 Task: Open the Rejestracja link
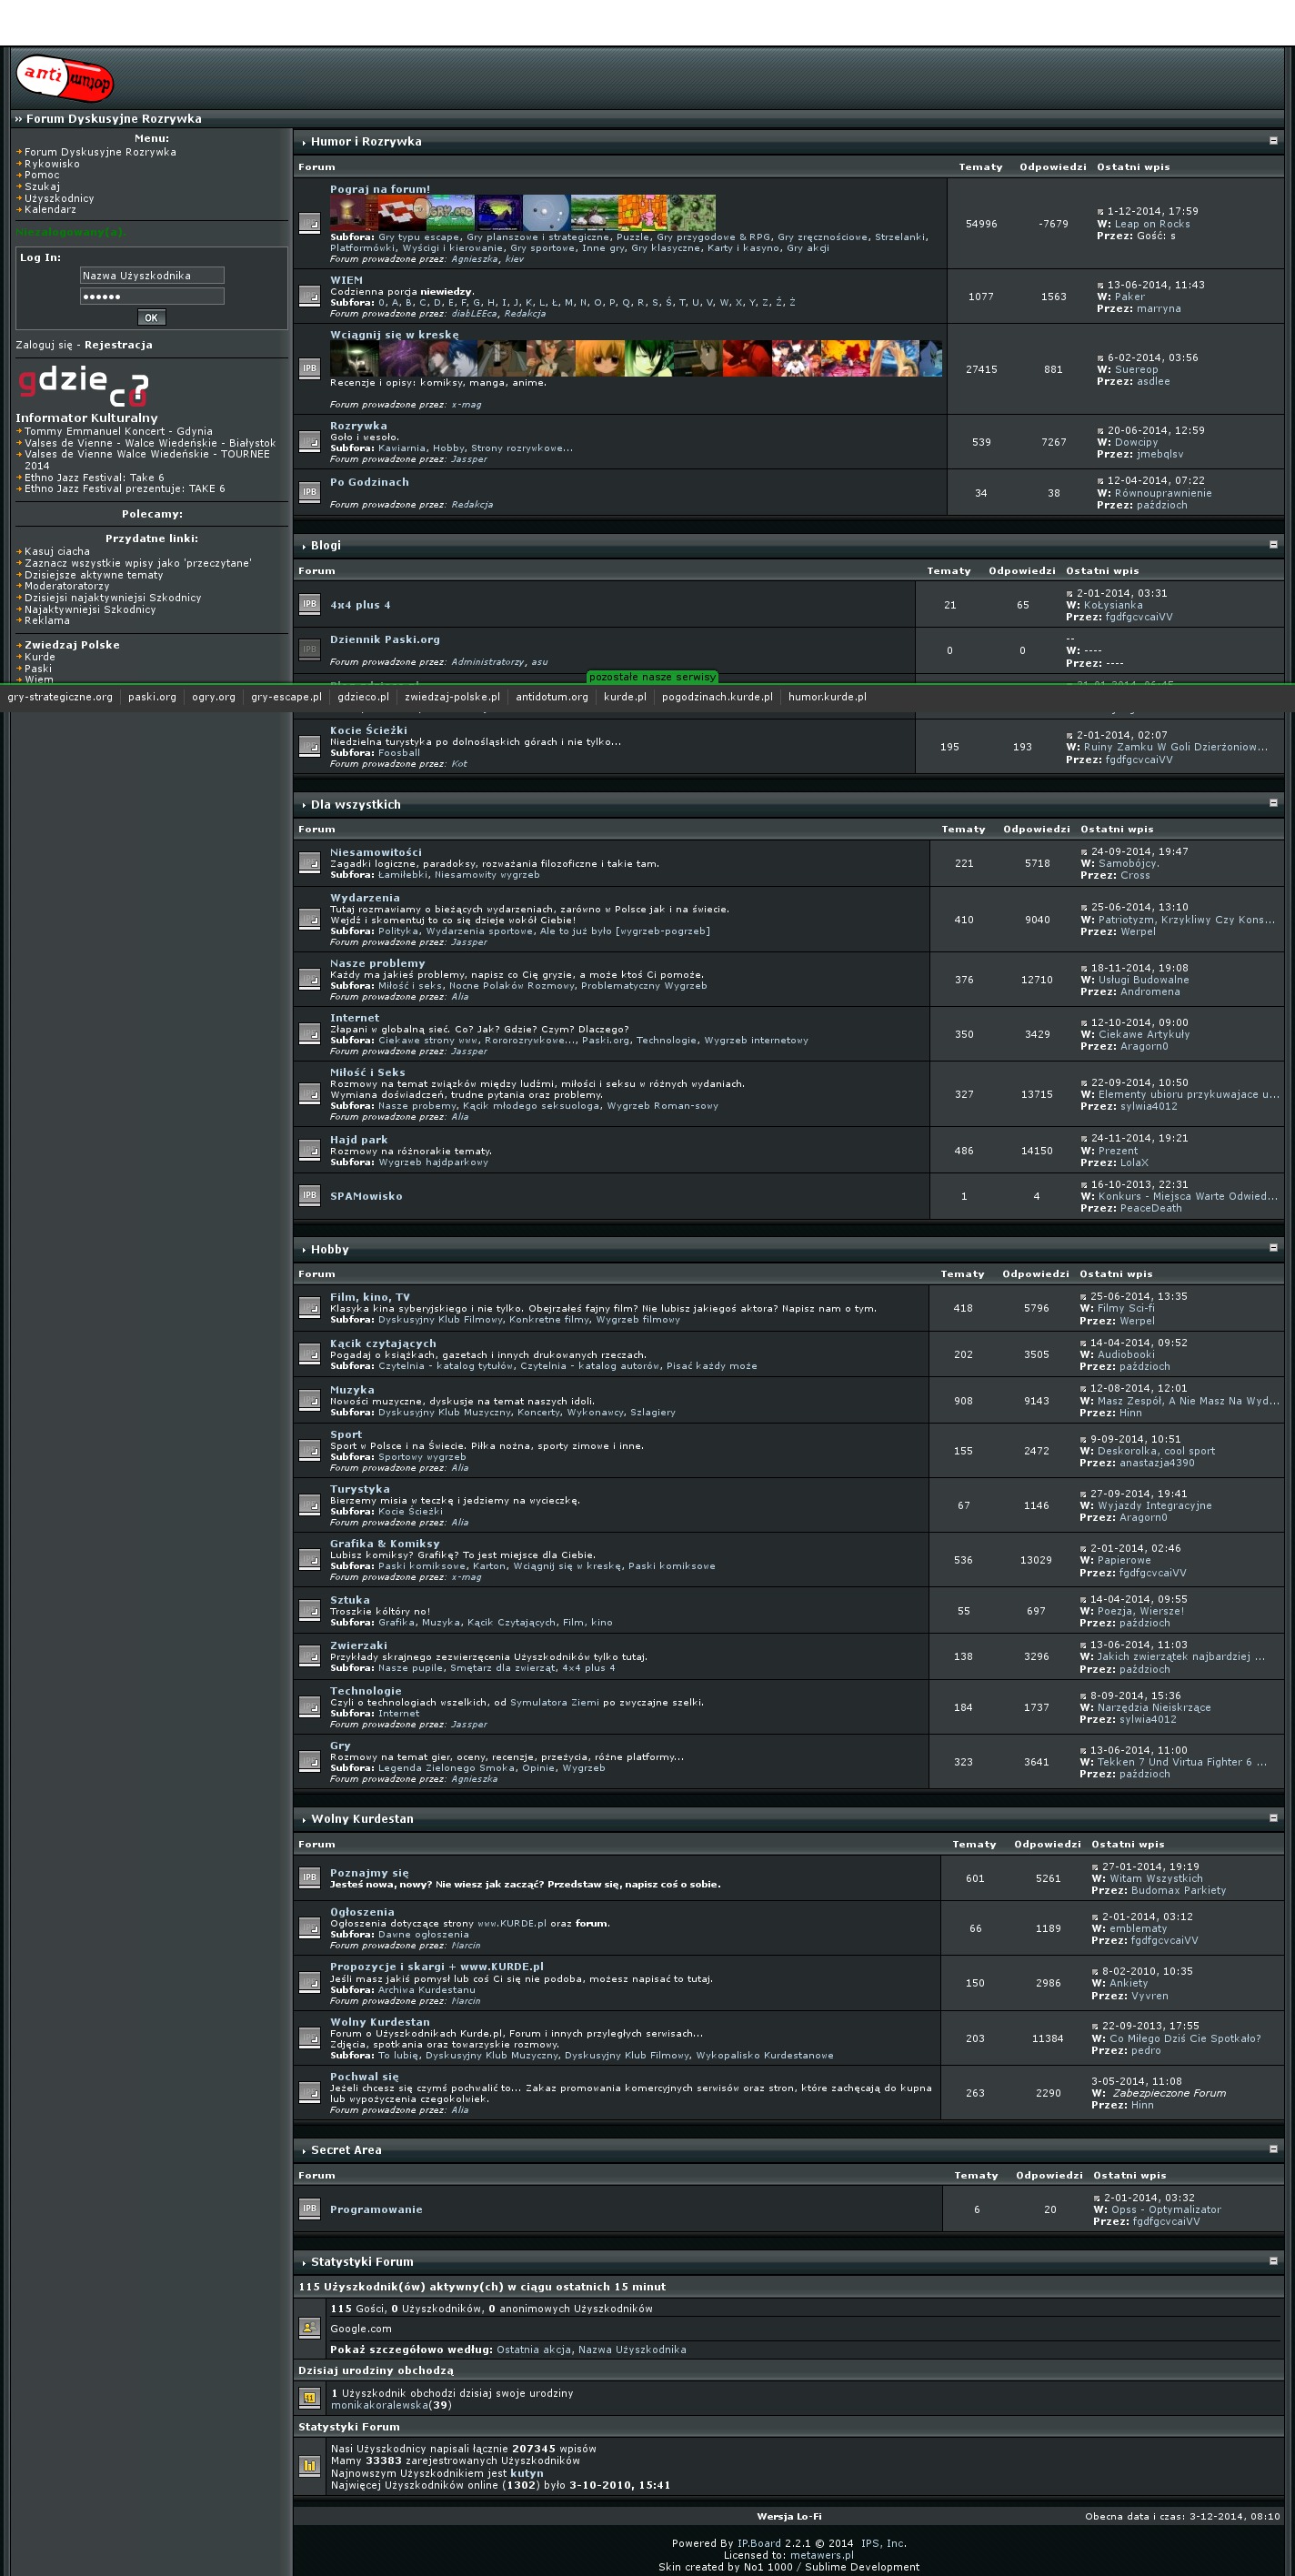(x=118, y=345)
